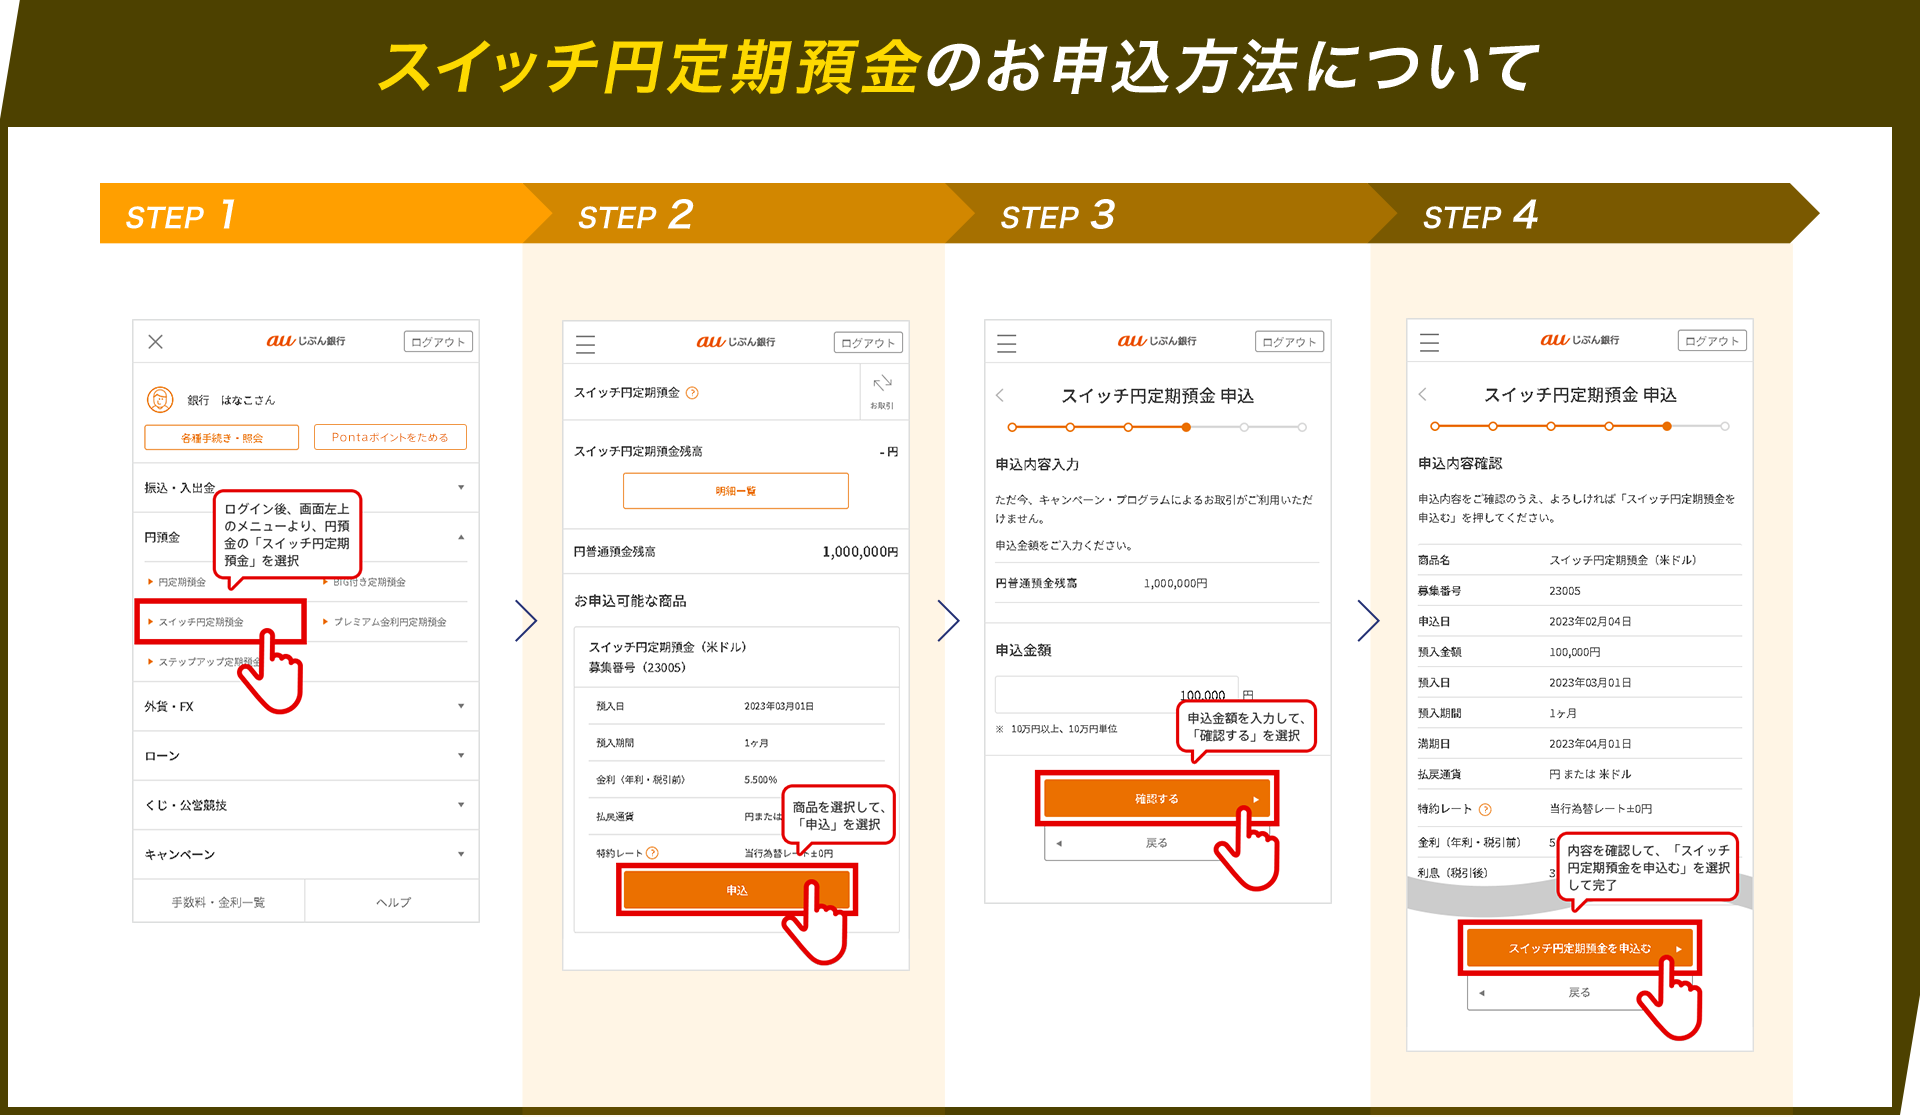Click ログアウト button in the STEP 4 screen
This screenshot has height=1117, width=1920.
[1713, 341]
